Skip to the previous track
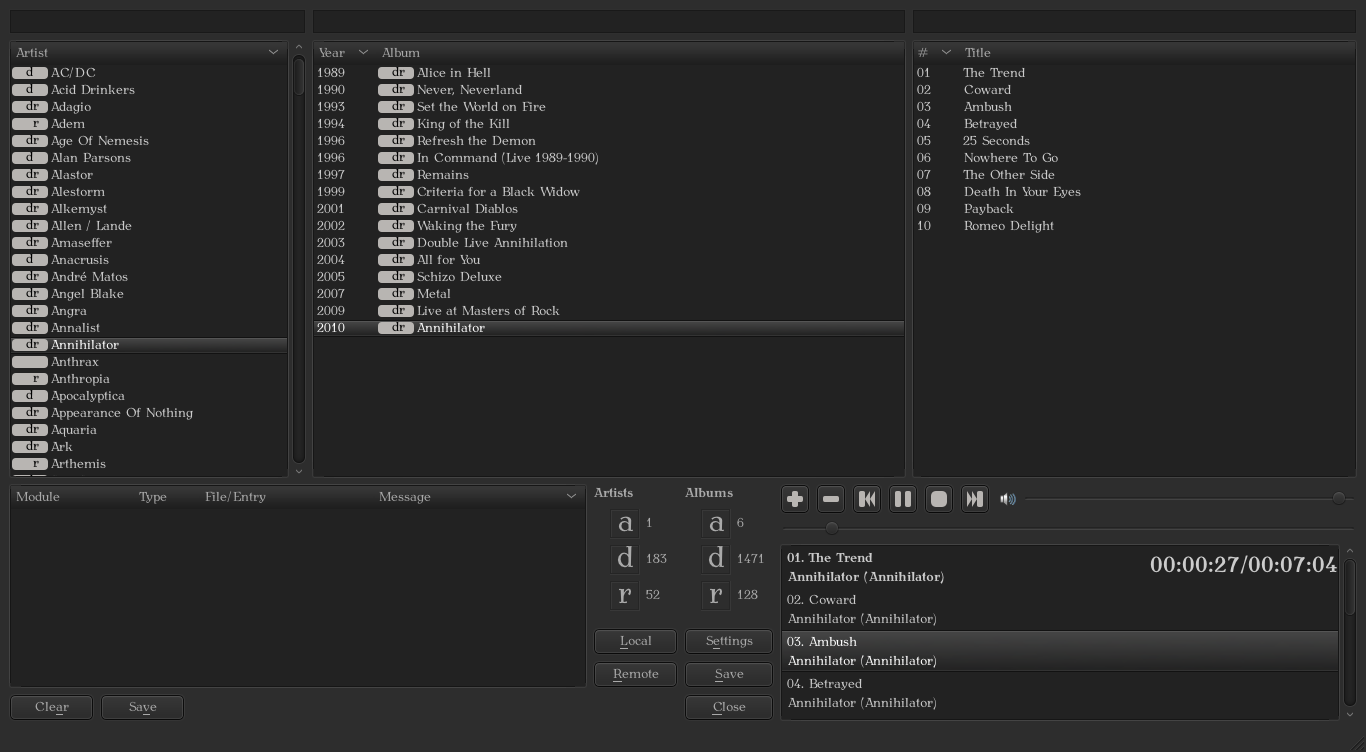This screenshot has width=1366, height=752. [x=867, y=499]
